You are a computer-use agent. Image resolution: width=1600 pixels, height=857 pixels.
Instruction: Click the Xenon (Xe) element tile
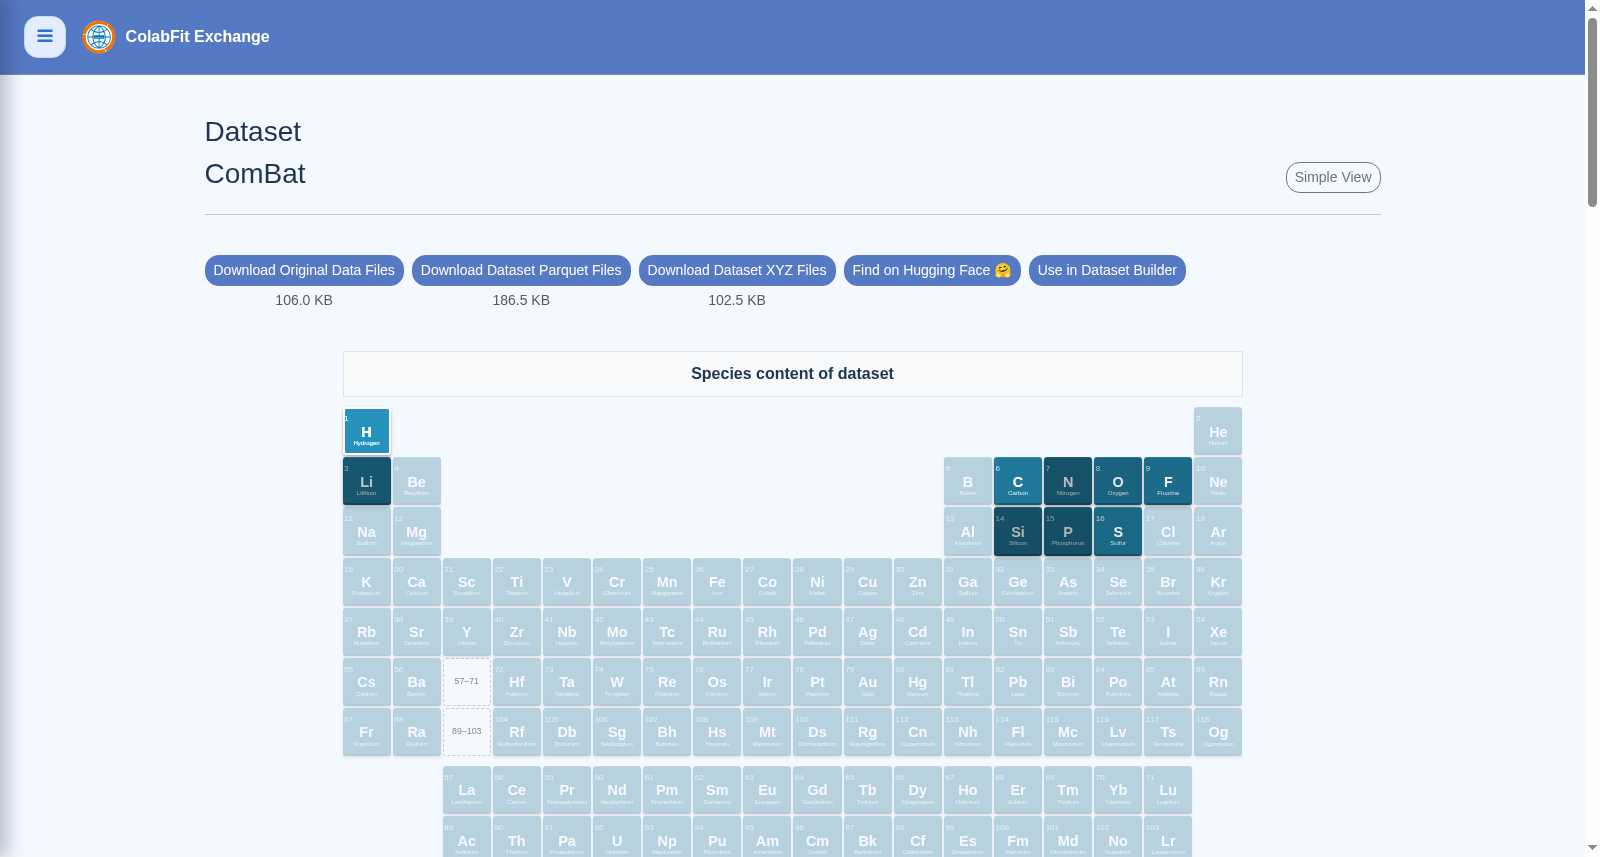(x=1218, y=632)
